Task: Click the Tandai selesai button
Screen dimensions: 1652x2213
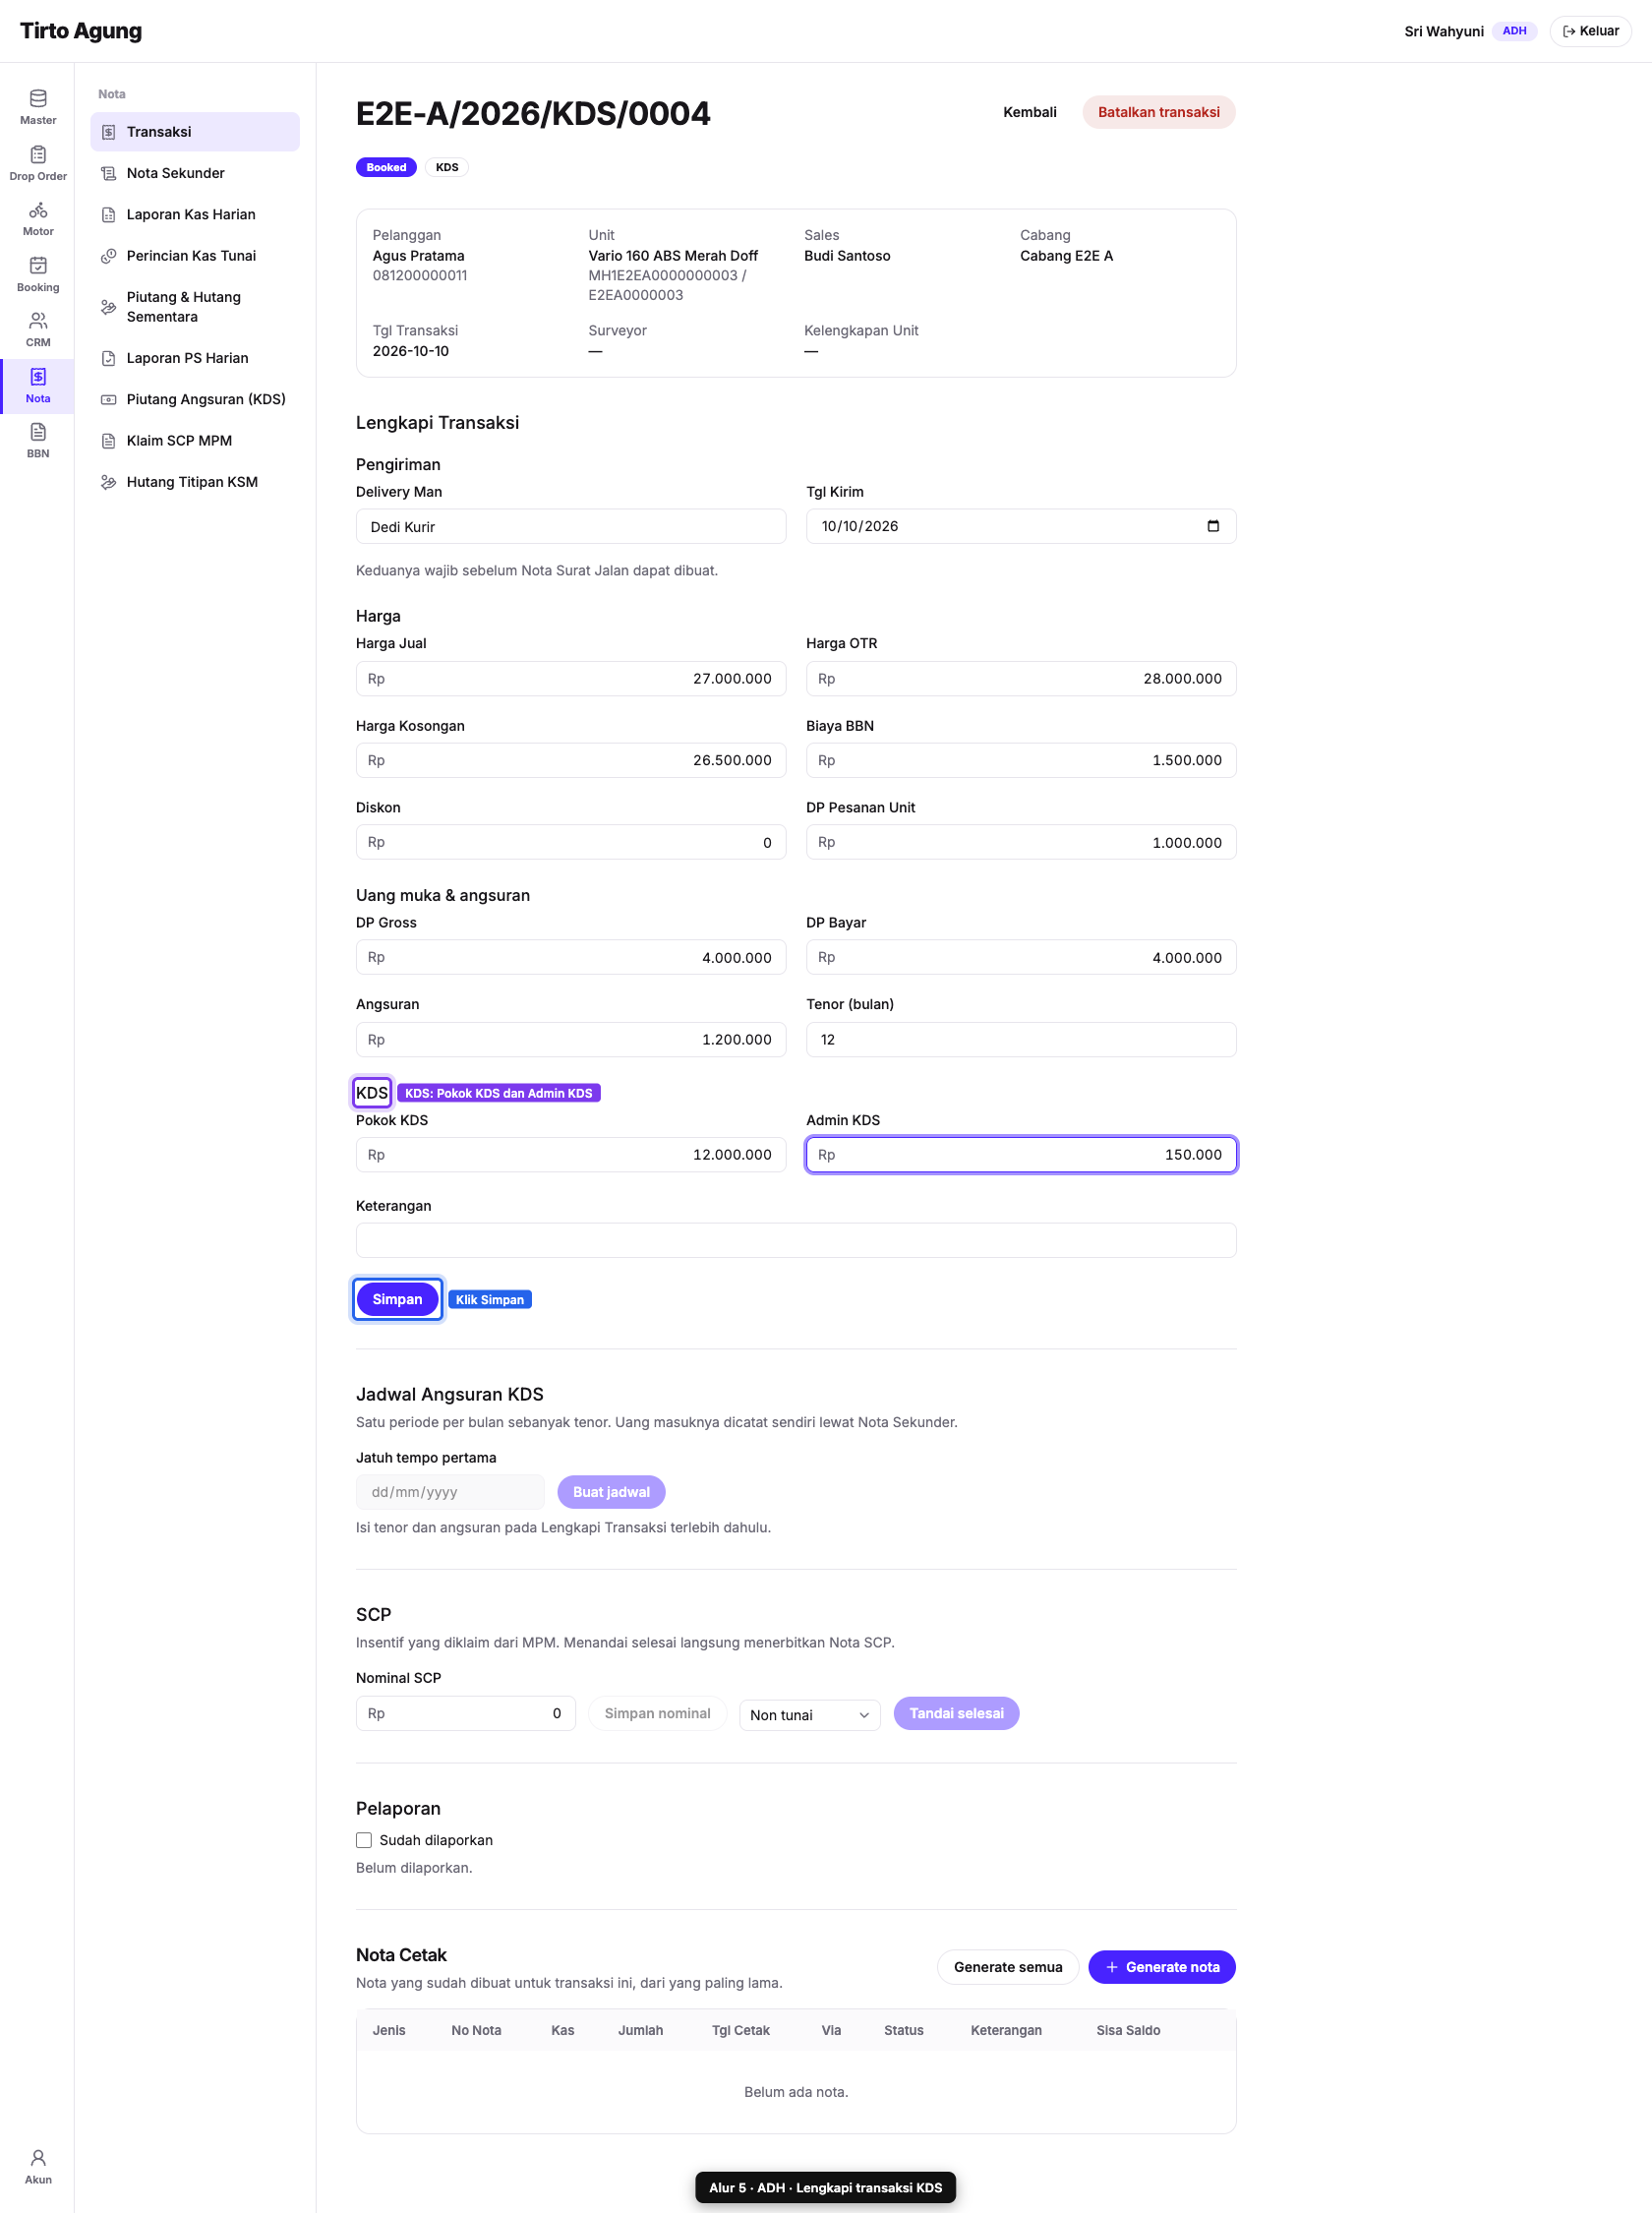Action: (956, 1714)
